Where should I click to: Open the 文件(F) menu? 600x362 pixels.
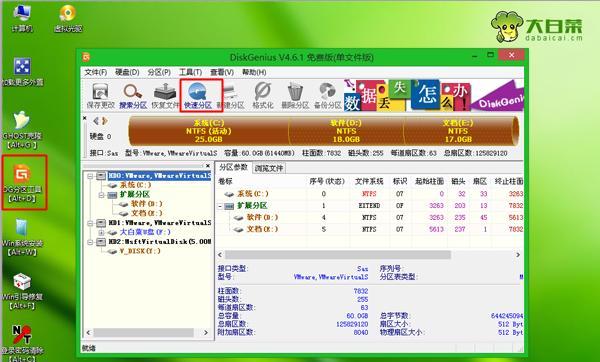pos(95,72)
